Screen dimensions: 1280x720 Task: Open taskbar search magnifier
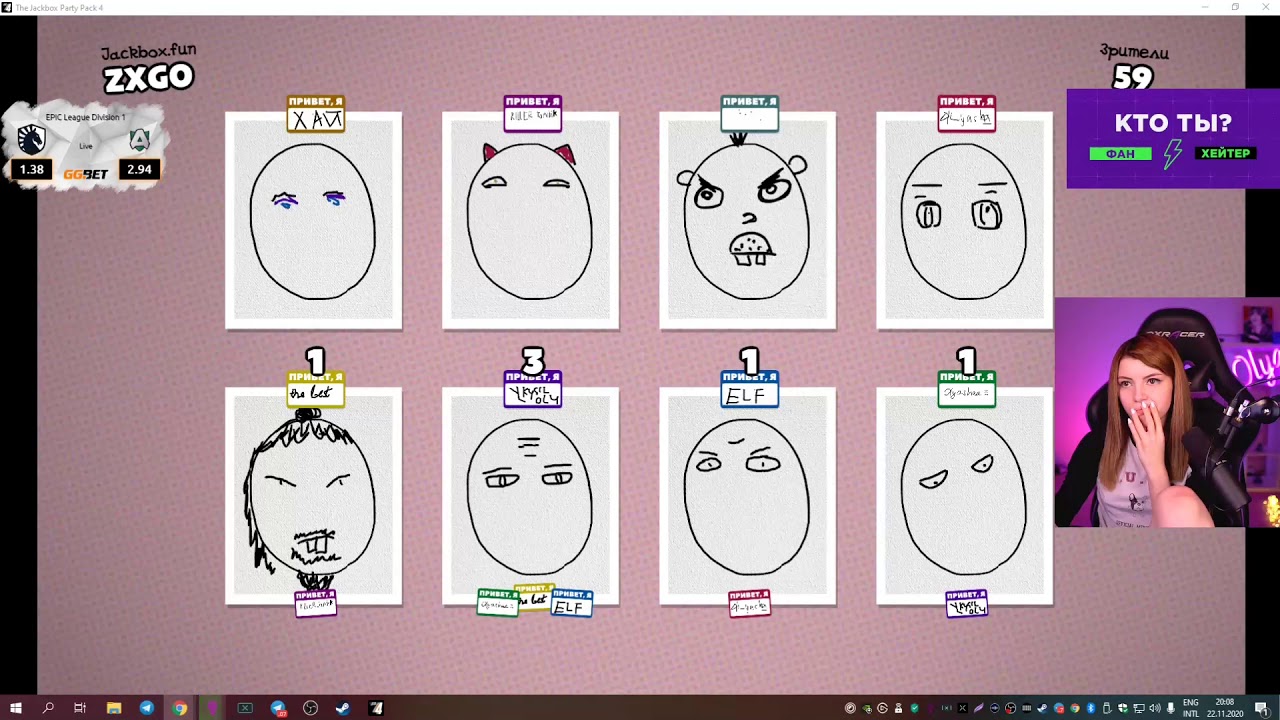point(47,708)
